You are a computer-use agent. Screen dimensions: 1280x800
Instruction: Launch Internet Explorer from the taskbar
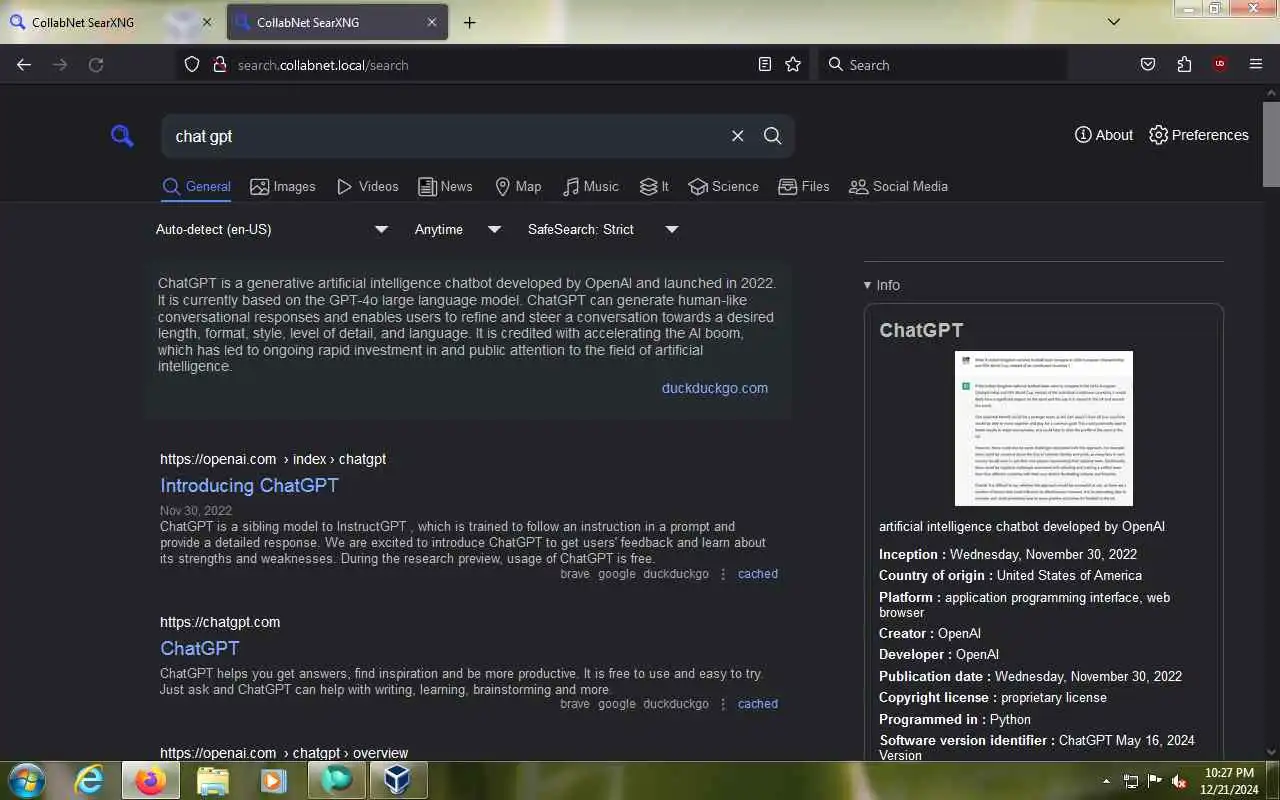[x=90, y=780]
